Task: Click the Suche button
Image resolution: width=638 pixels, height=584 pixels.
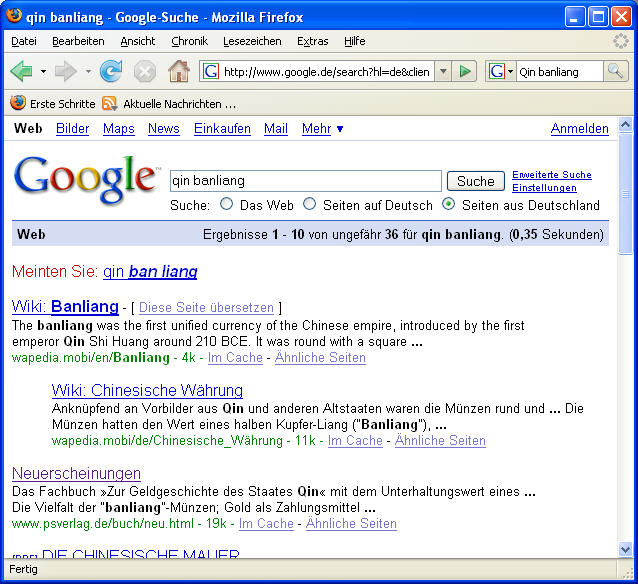Action: pos(476,181)
